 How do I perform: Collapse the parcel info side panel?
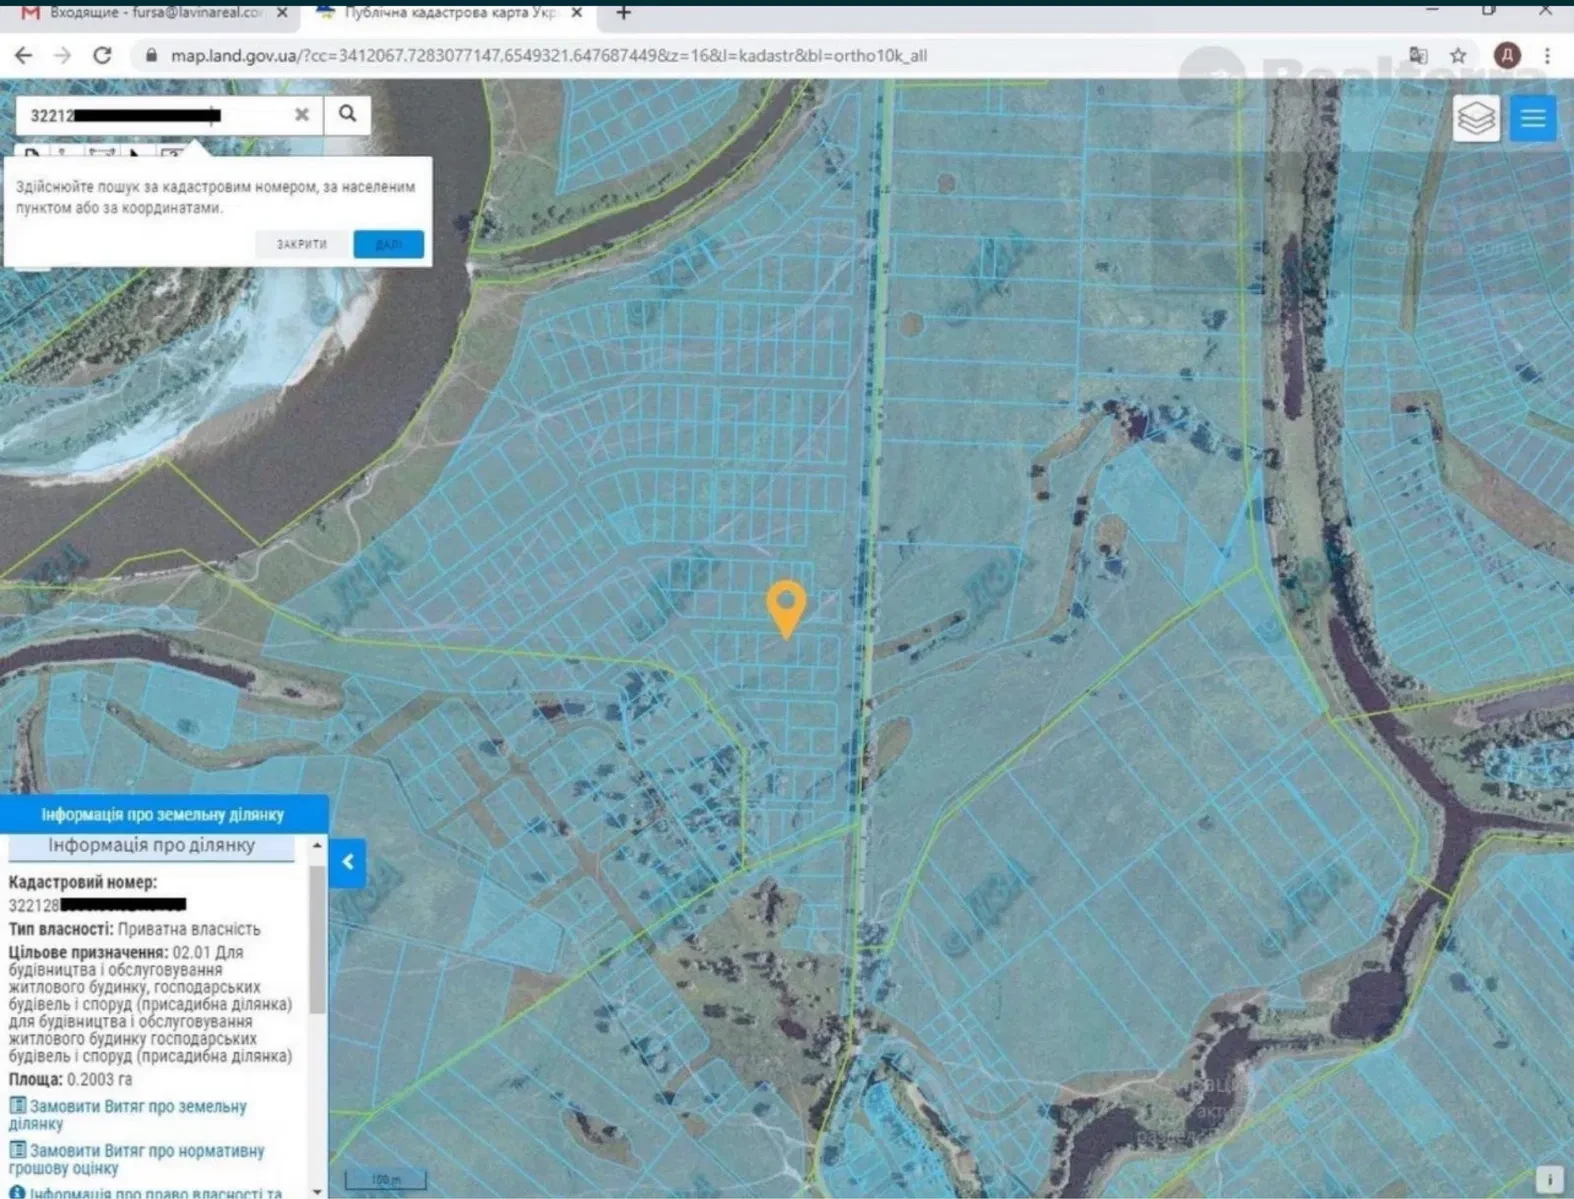347,862
